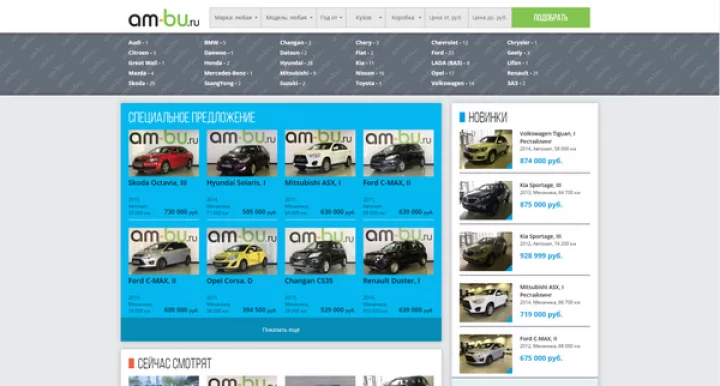Open the Hyundai Solaris, I car photo
Screen dimensions: 720x386
[x=242, y=153]
